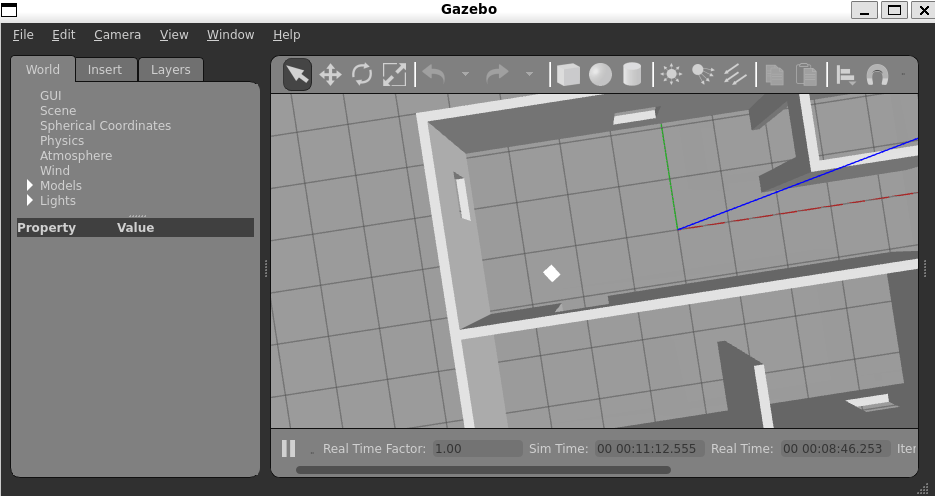The image size is (935, 496).
Task: Toggle the snap magnet tool
Action: coord(877,75)
